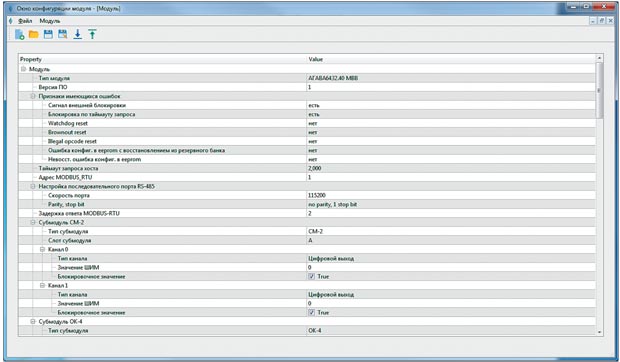
Task: Restore the inner Модуль document window
Action: point(601,21)
